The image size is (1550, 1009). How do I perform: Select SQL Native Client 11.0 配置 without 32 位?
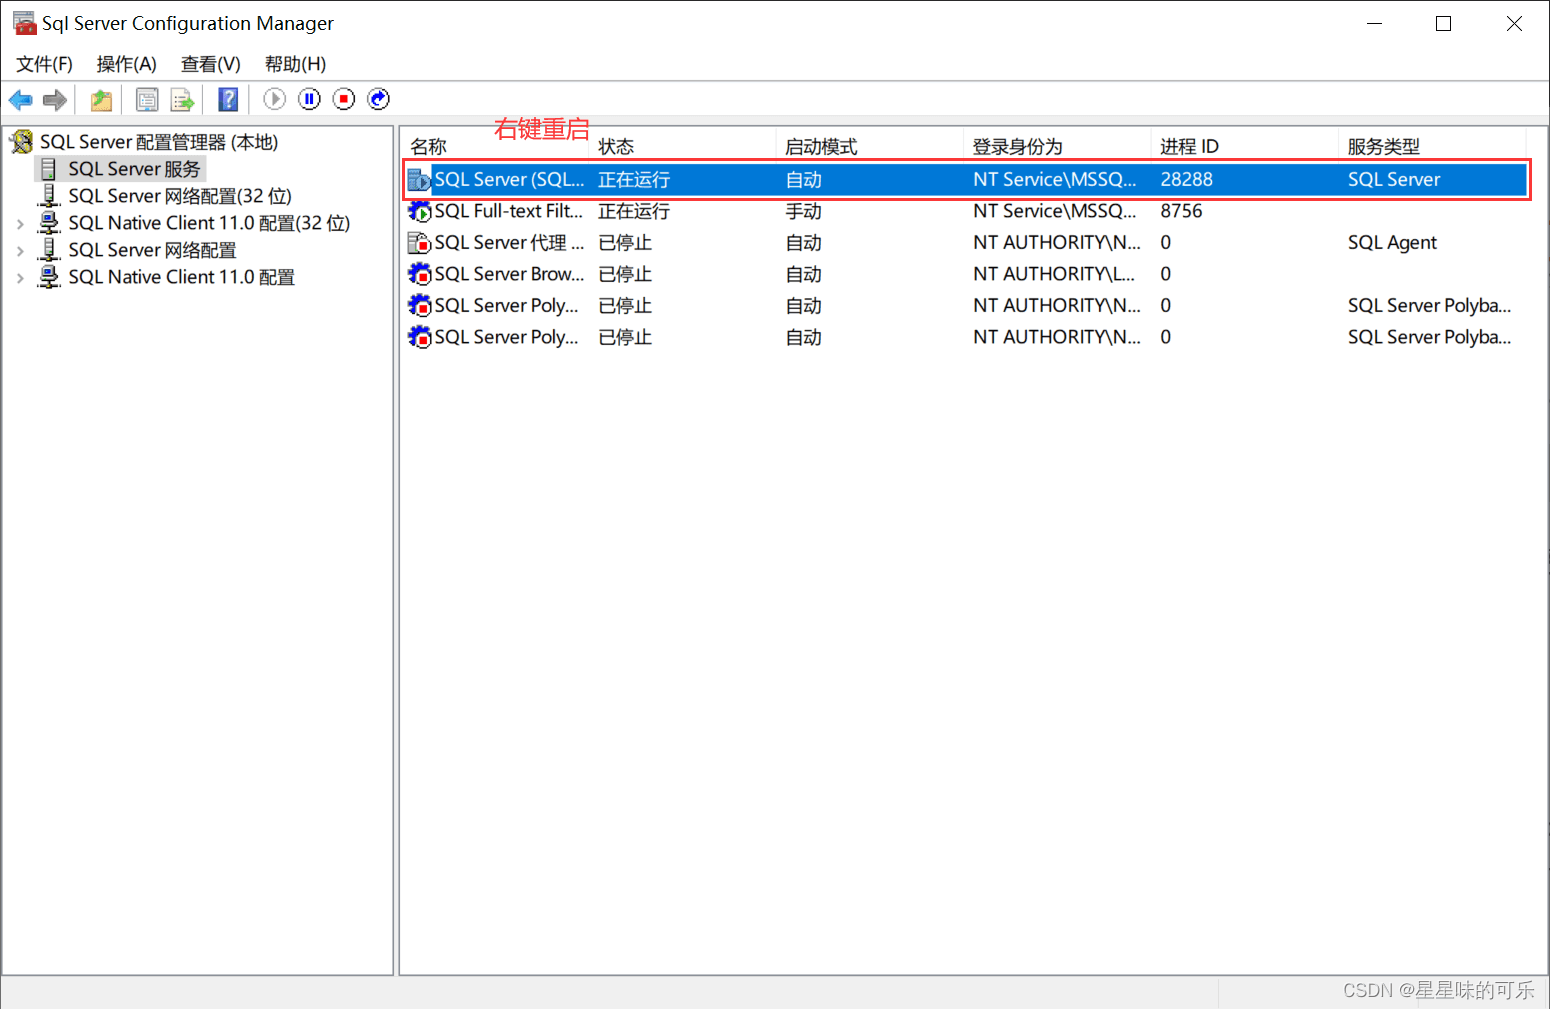181,277
